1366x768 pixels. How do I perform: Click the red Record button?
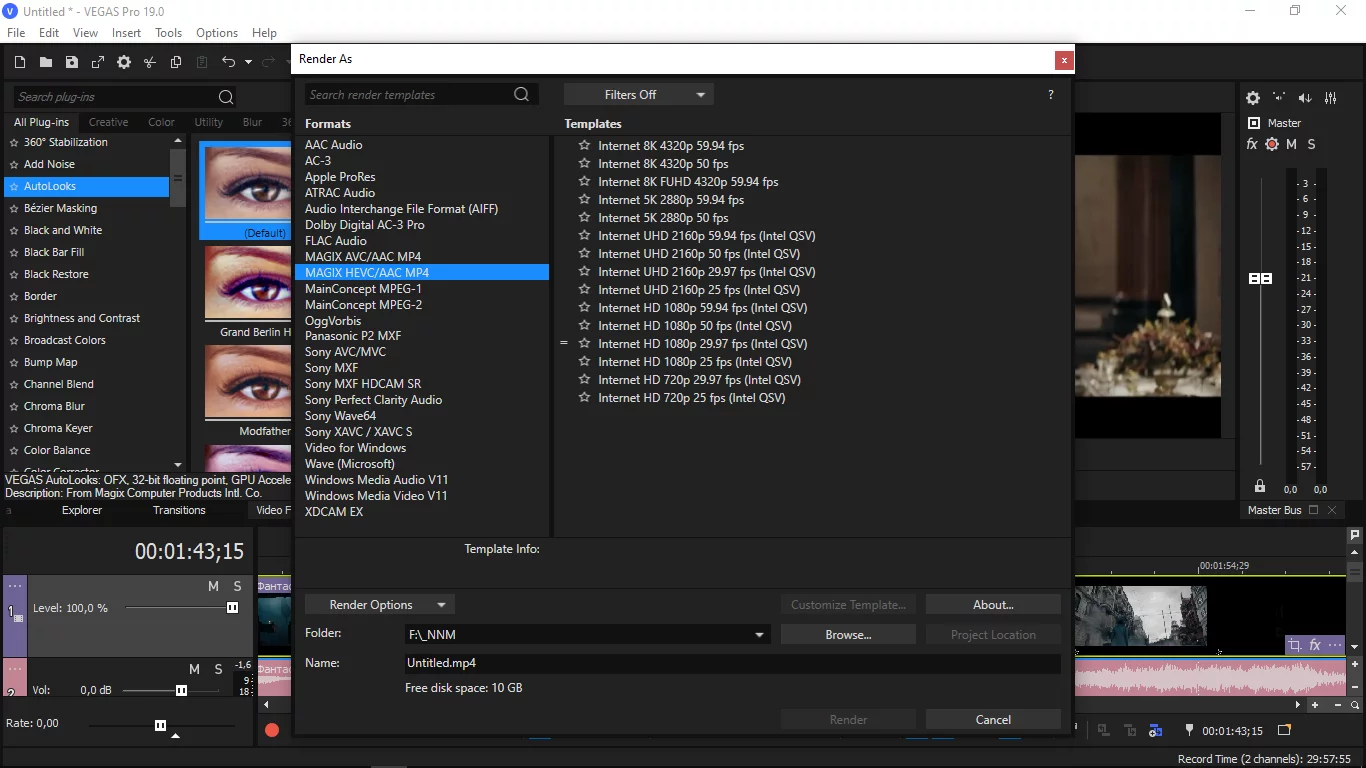coord(272,730)
